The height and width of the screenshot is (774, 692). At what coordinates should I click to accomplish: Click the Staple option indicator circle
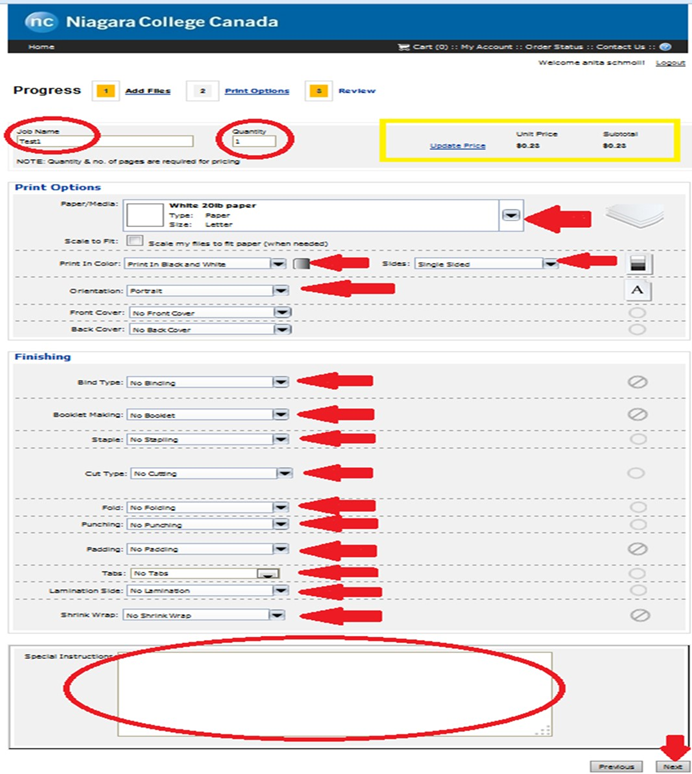pyautogui.click(x=637, y=439)
